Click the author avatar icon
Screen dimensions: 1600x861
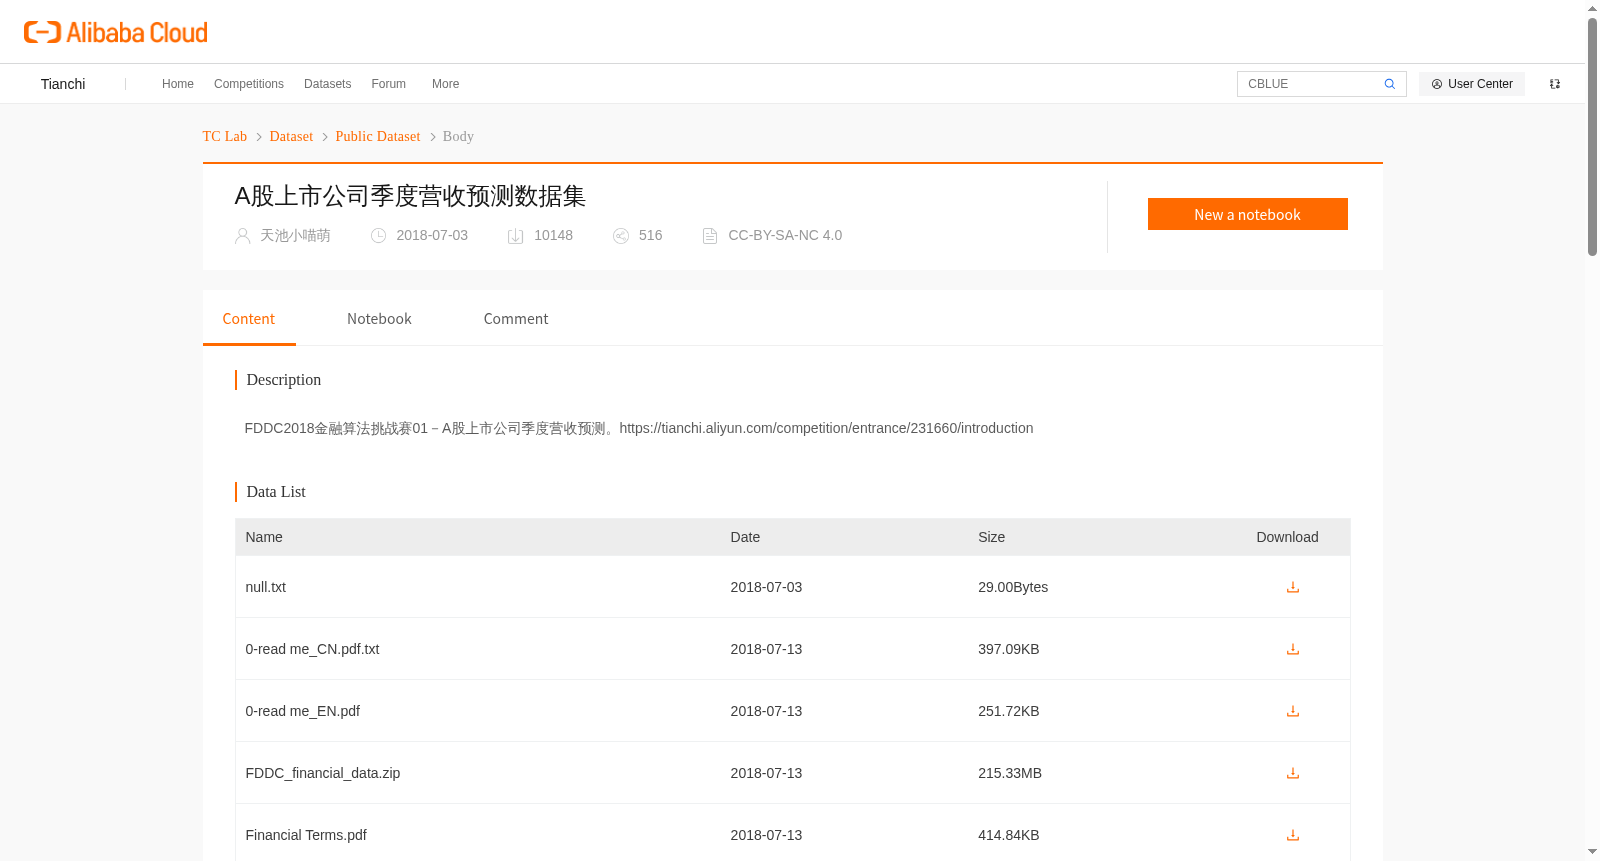point(242,236)
